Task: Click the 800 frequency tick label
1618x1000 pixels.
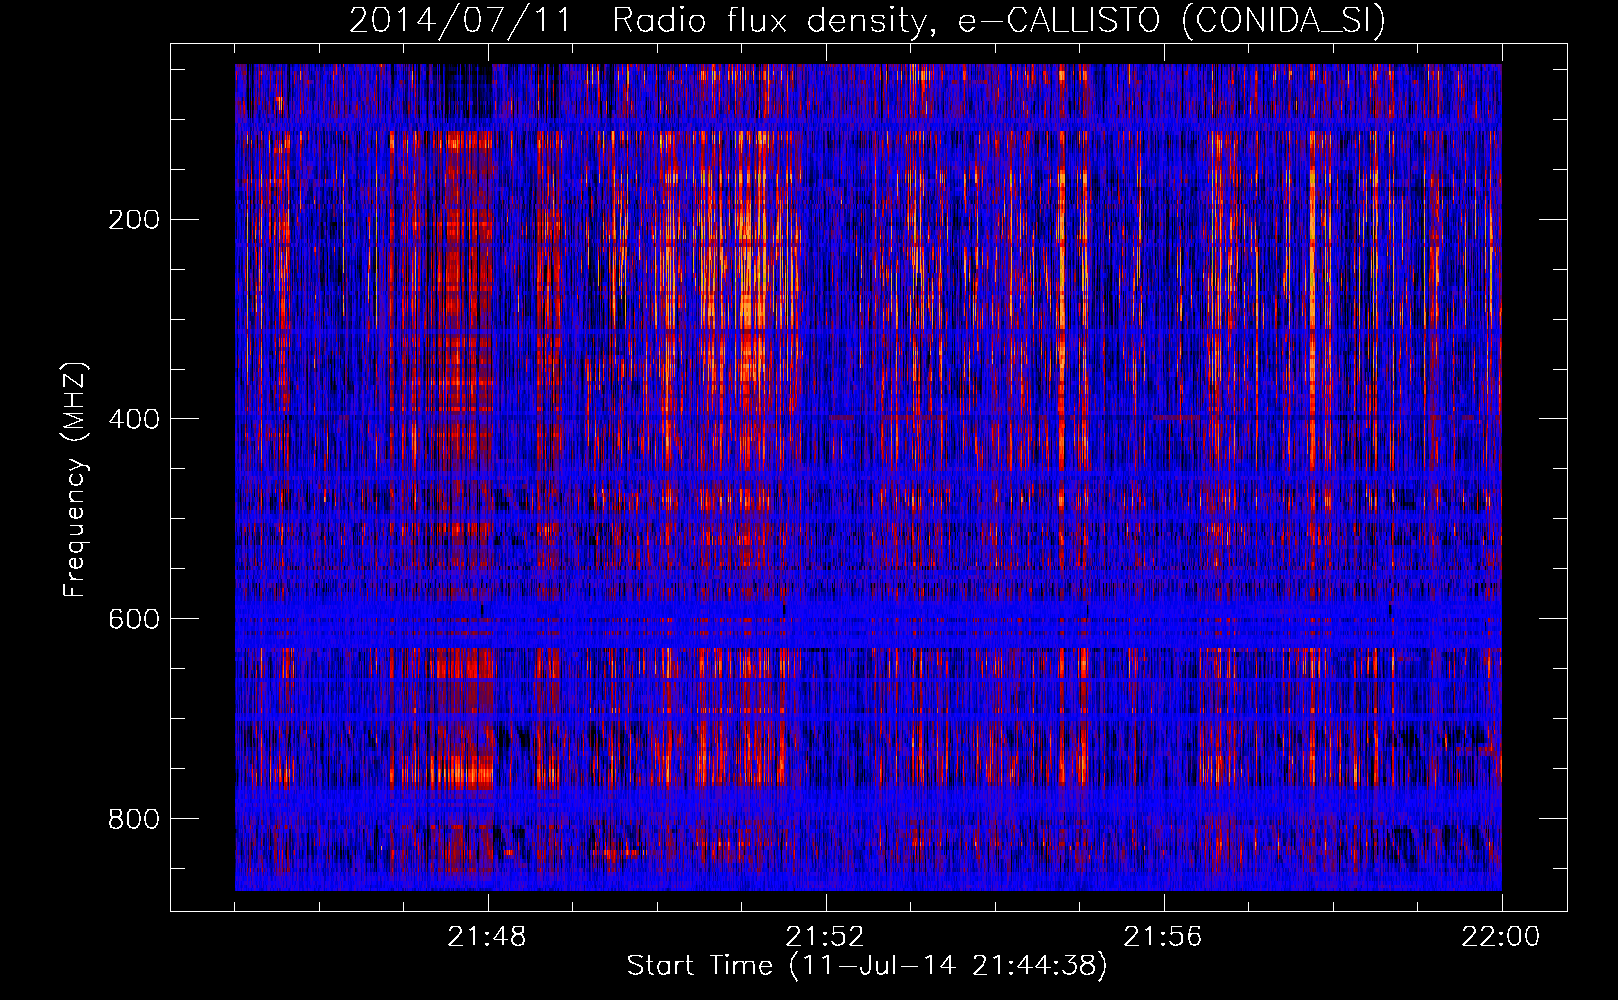Action: 134,818
